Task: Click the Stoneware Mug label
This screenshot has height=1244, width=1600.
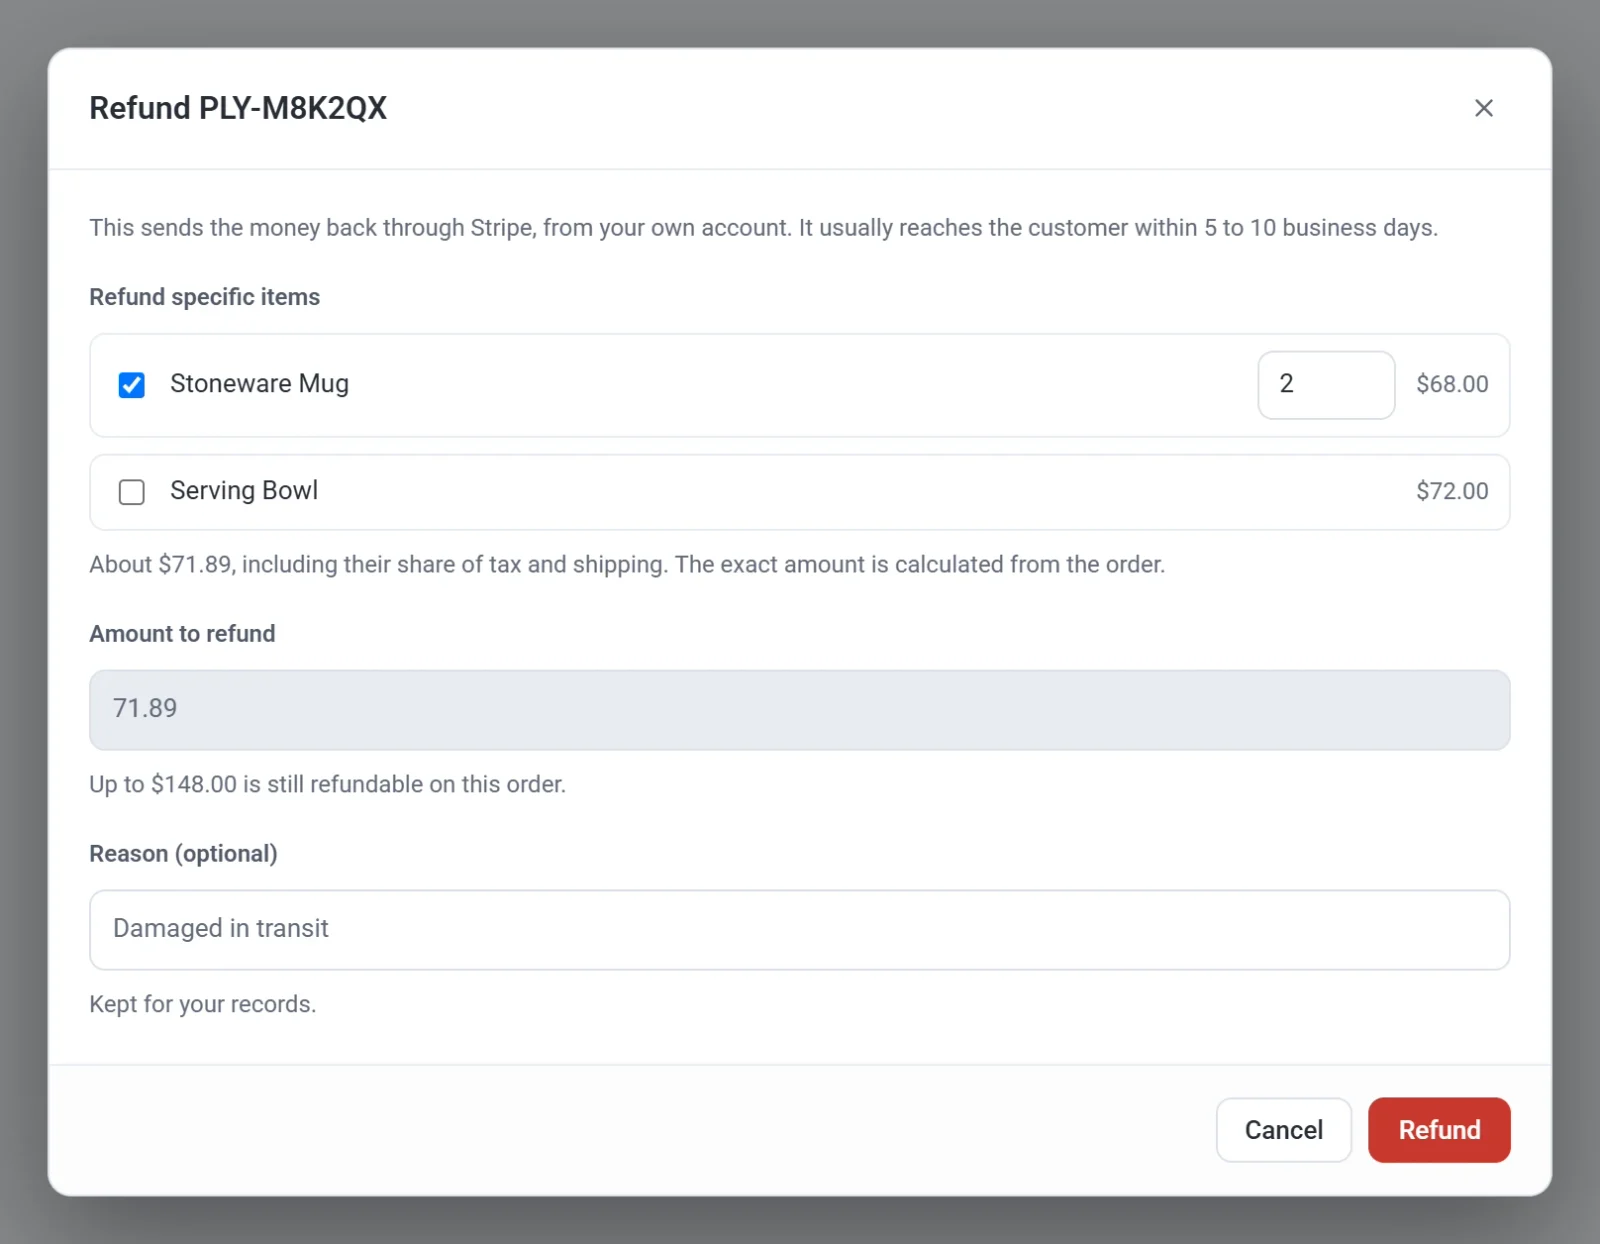Action: (259, 384)
